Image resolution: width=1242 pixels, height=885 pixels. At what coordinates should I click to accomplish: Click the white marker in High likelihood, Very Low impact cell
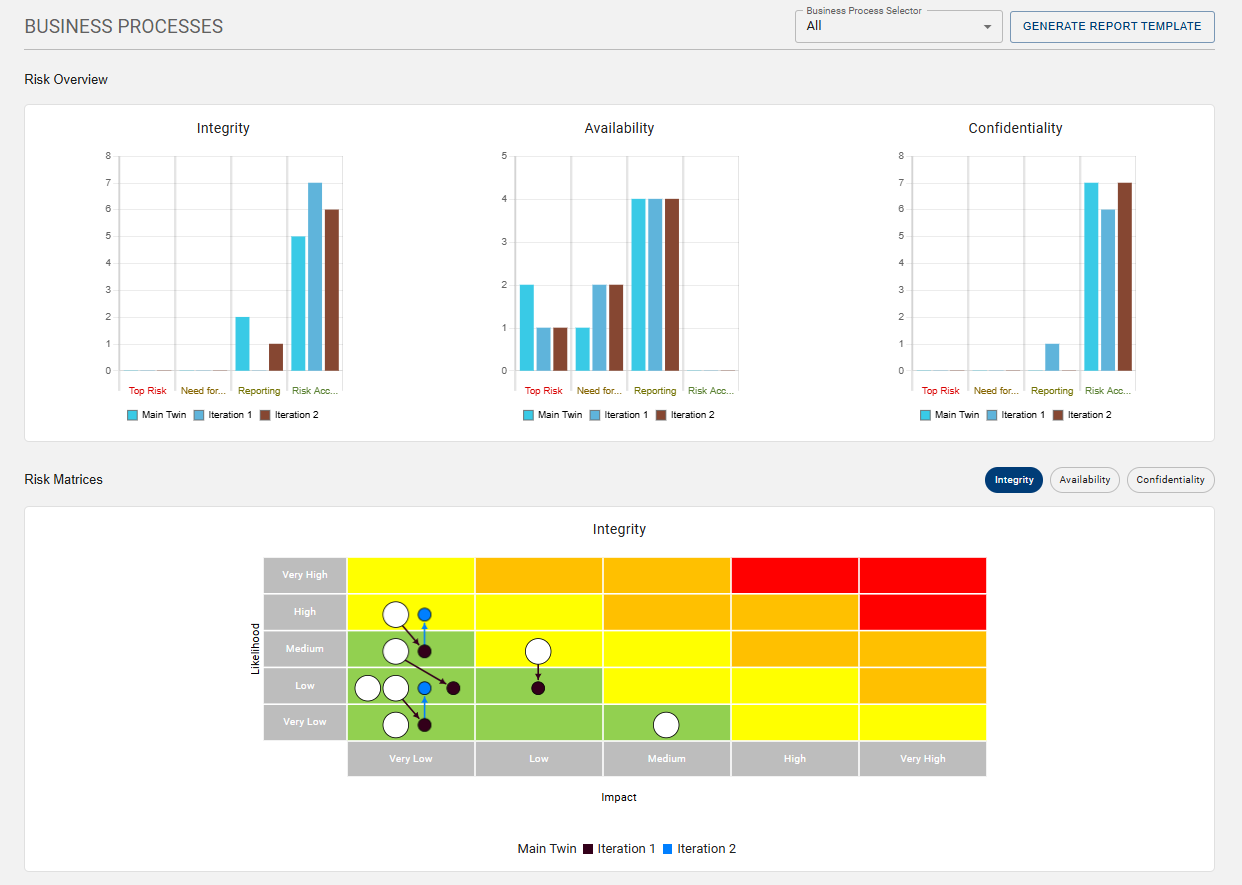pyautogui.click(x=396, y=614)
